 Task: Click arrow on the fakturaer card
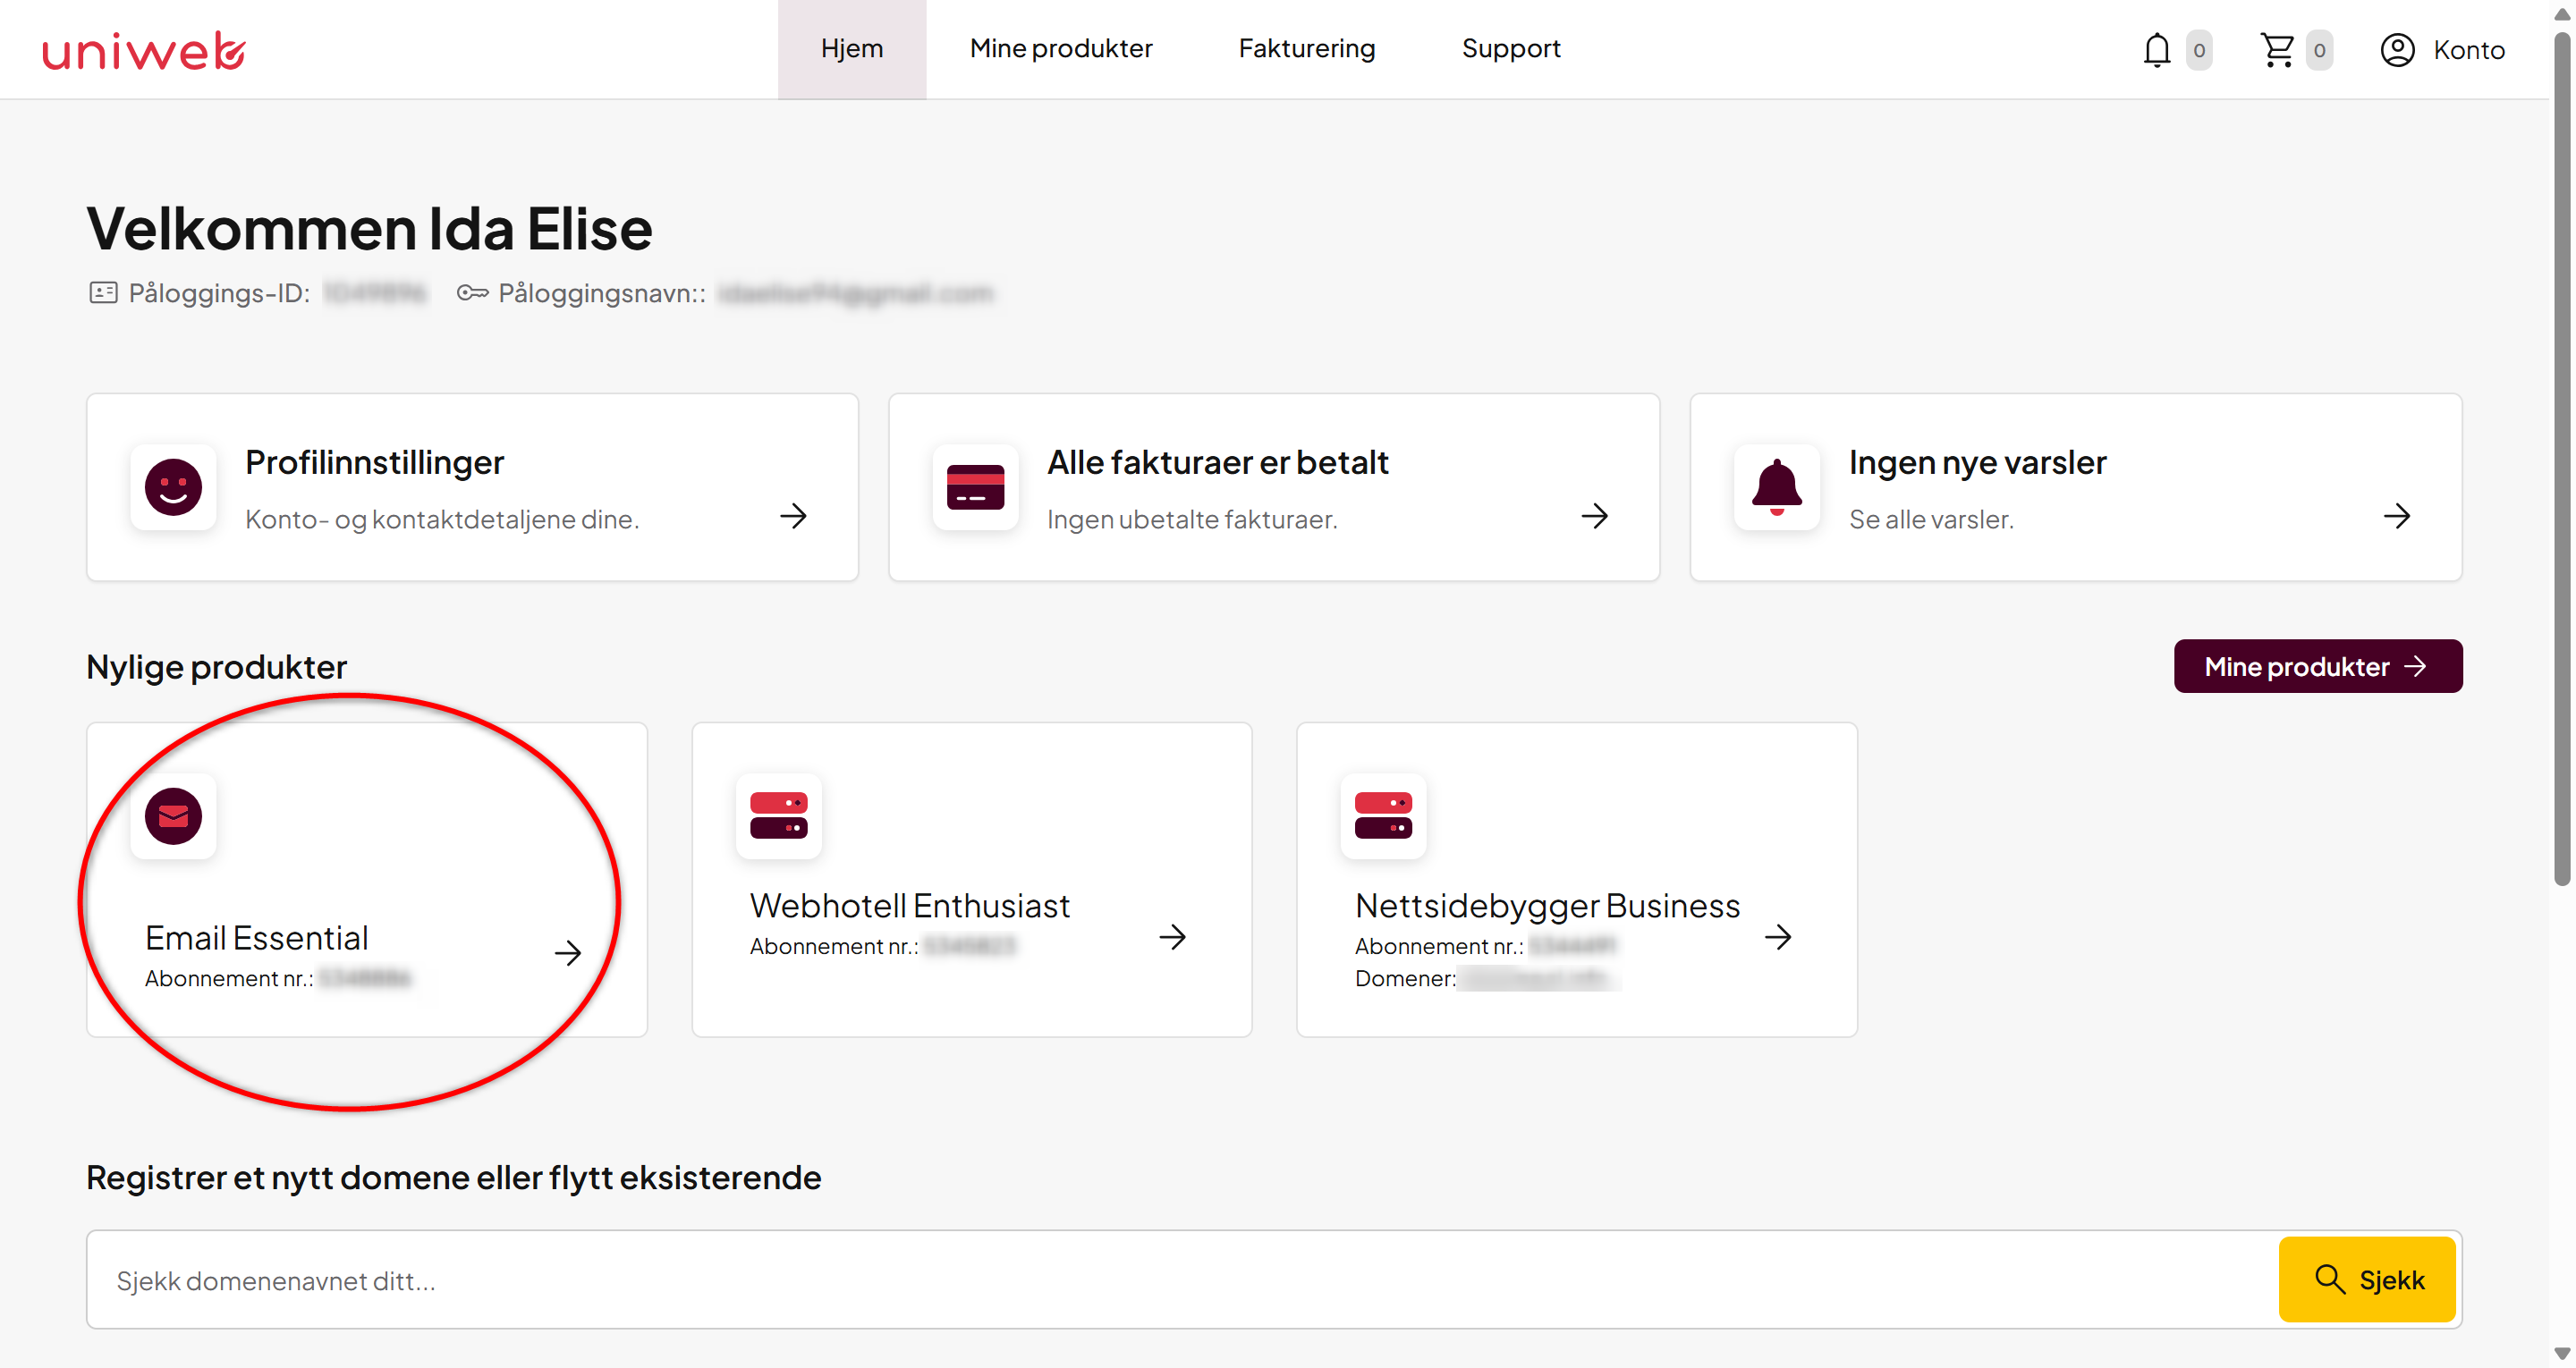coord(1594,516)
